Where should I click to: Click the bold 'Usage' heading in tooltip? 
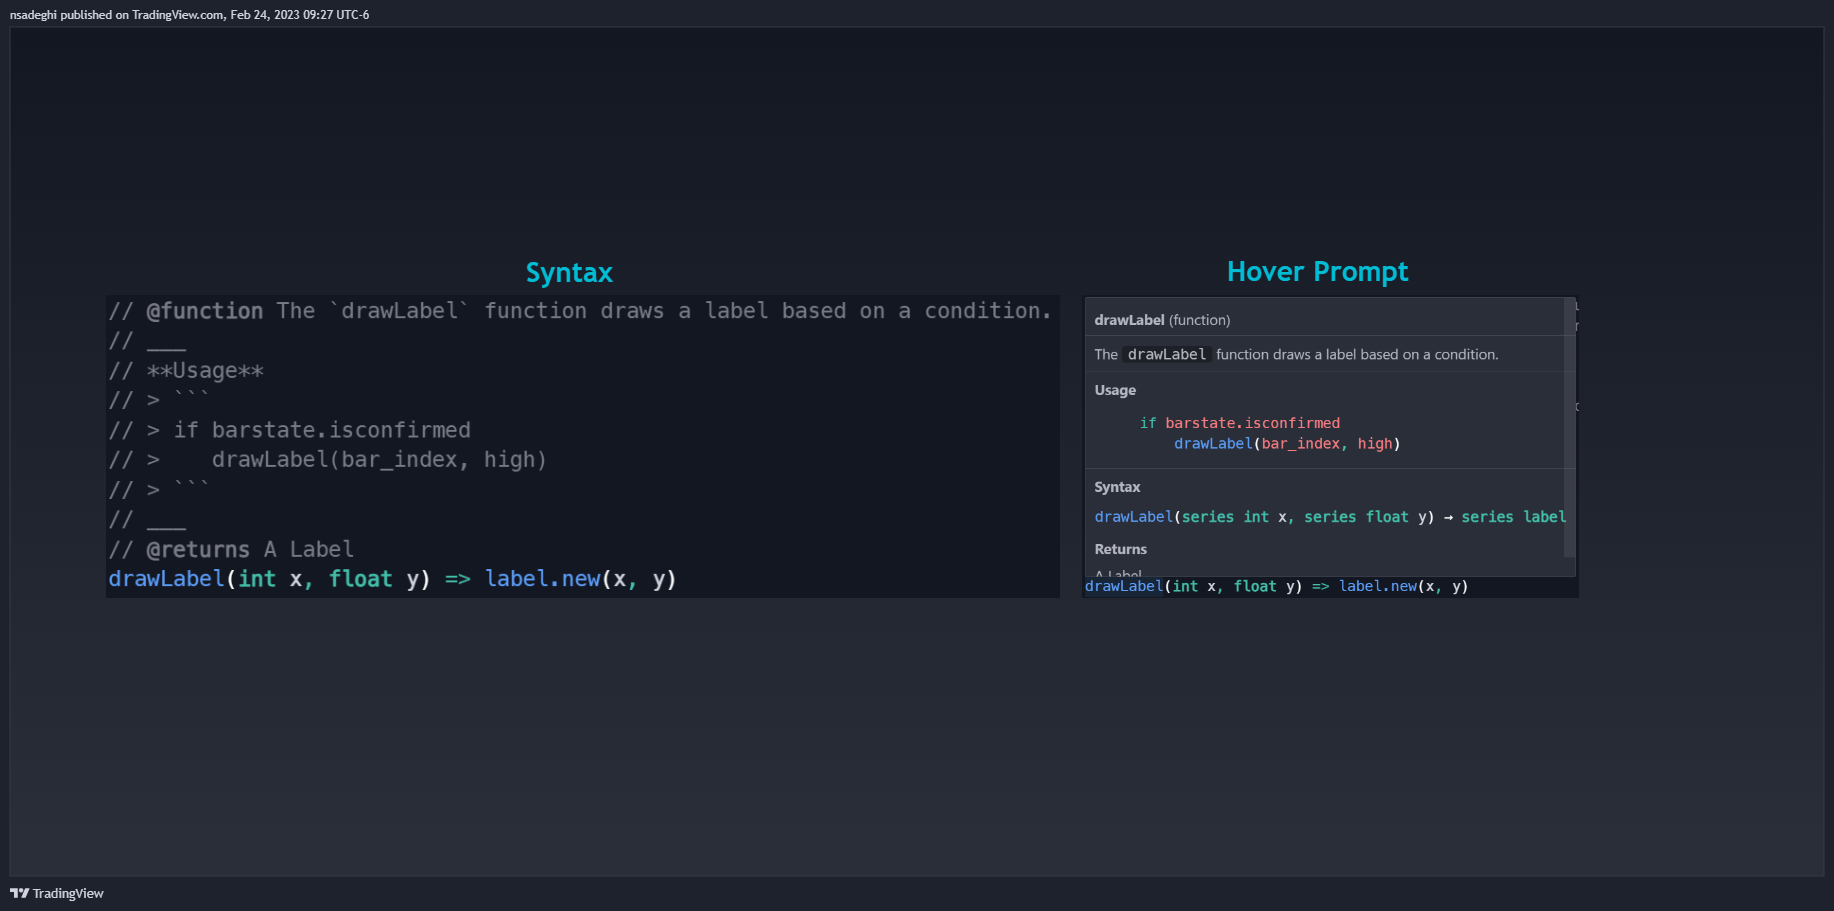(x=1115, y=390)
